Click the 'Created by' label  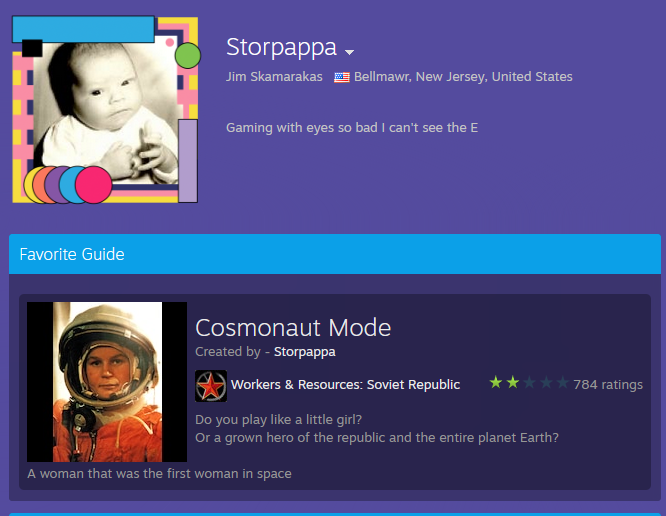tap(228, 352)
